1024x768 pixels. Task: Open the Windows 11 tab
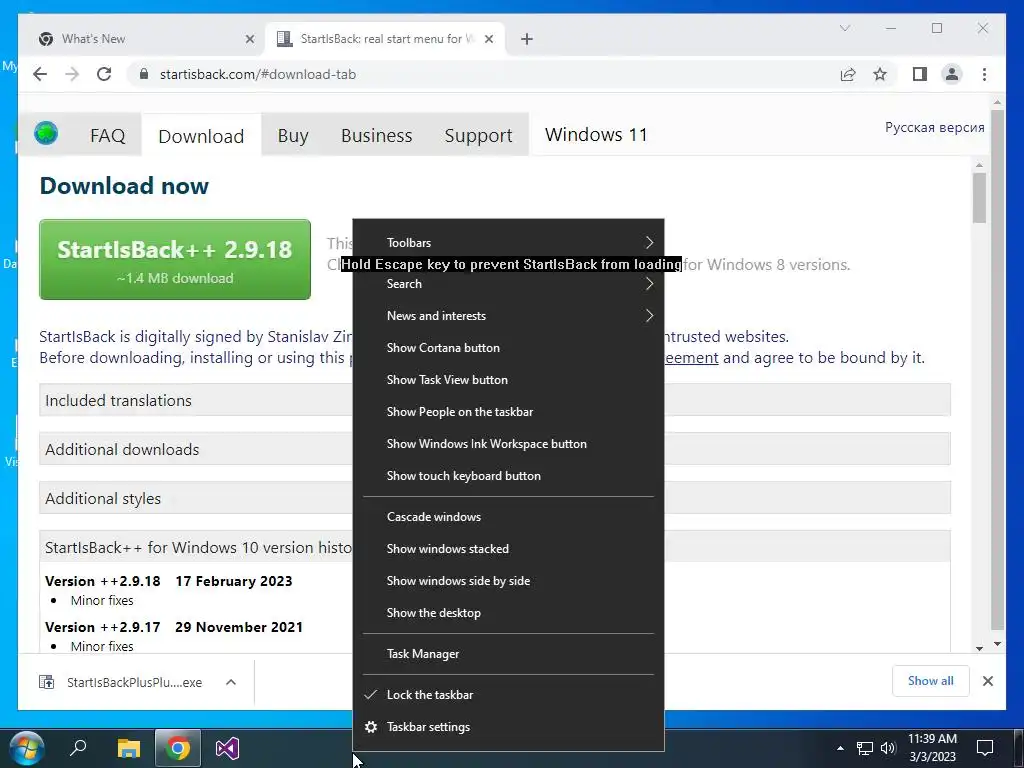pos(596,135)
